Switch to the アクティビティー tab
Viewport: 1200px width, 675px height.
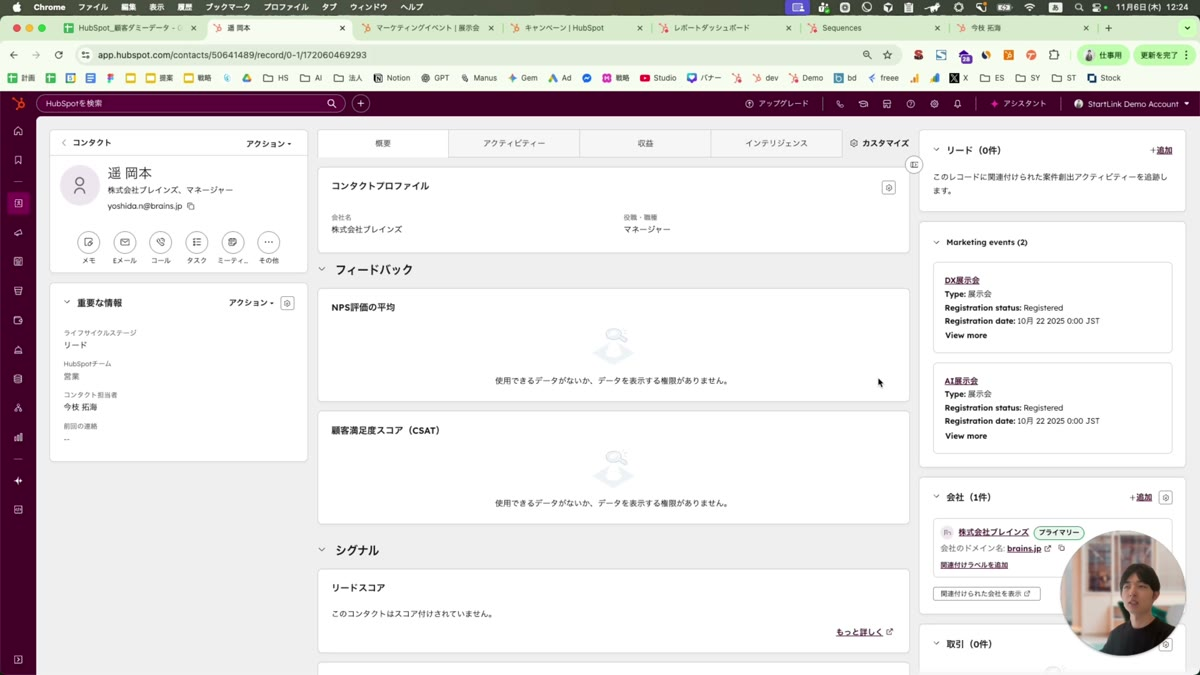tap(514, 143)
